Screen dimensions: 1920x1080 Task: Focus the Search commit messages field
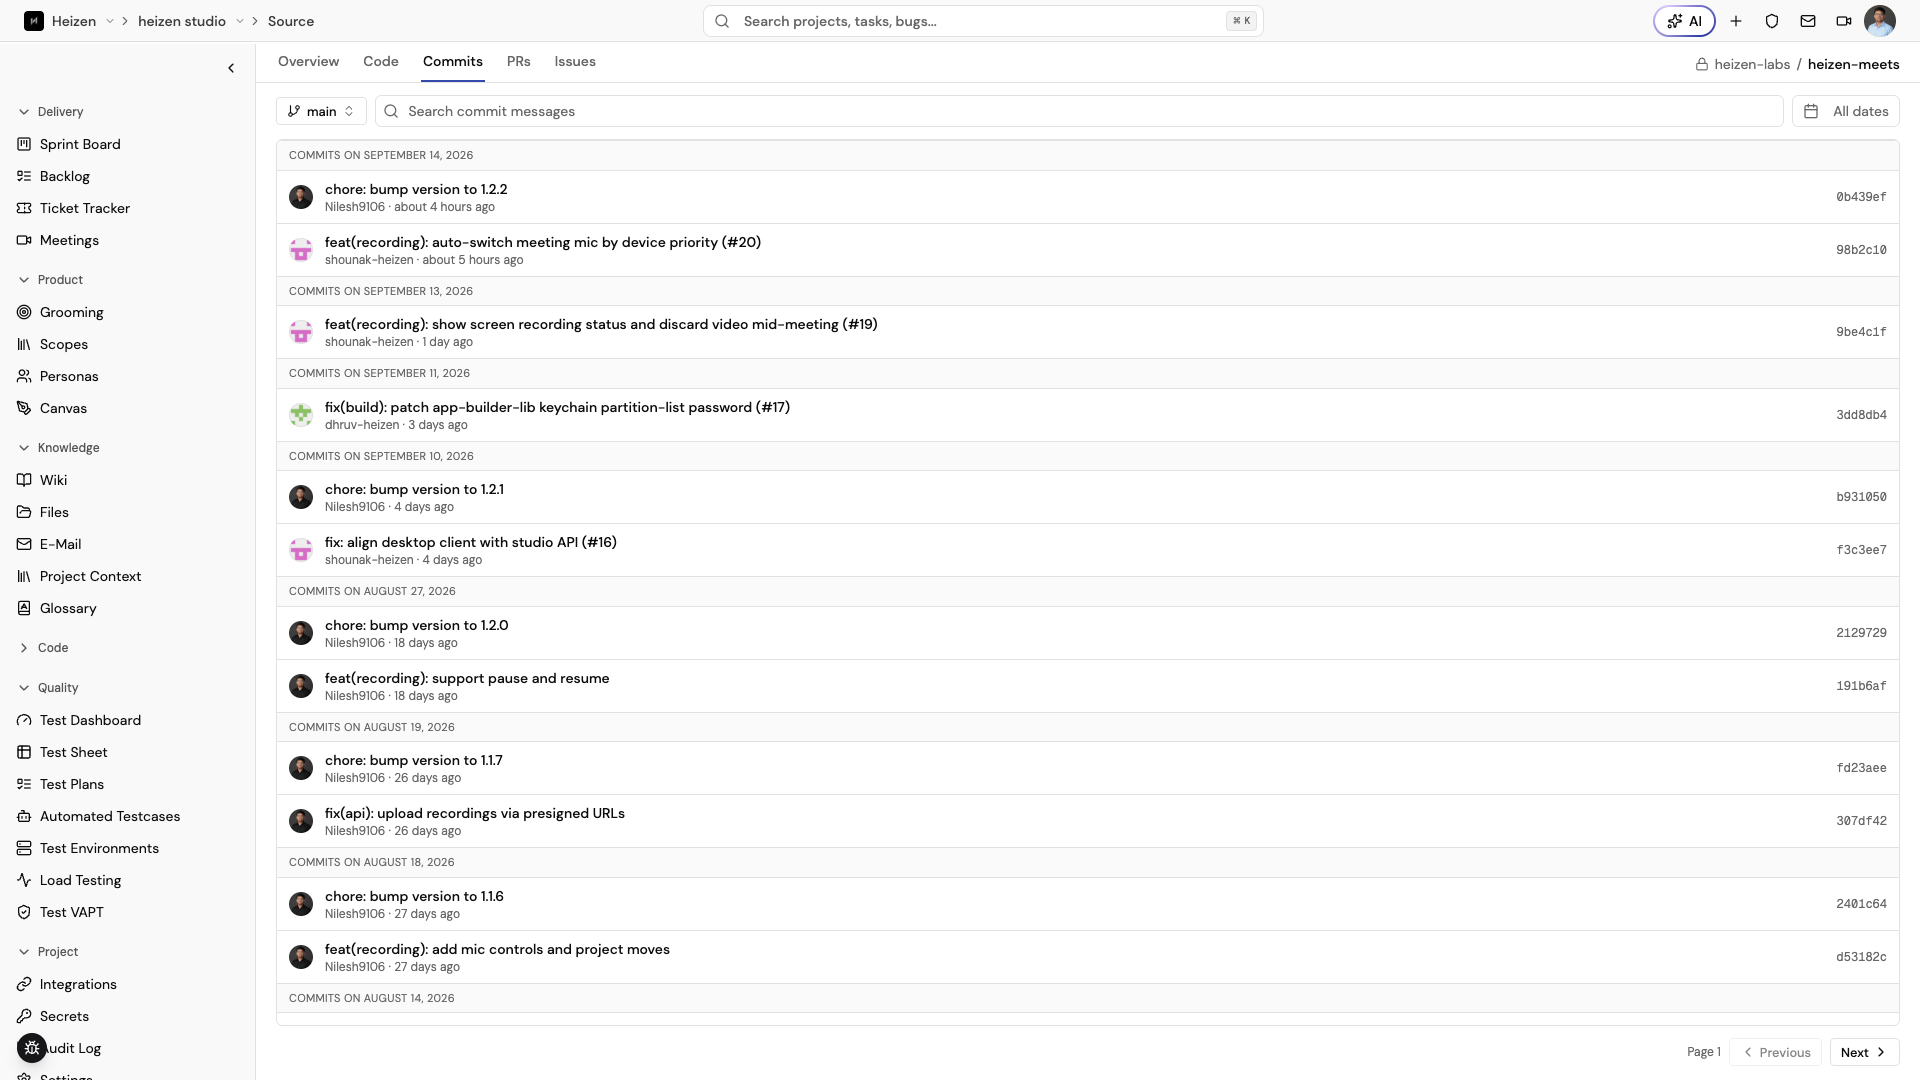(x=1079, y=111)
